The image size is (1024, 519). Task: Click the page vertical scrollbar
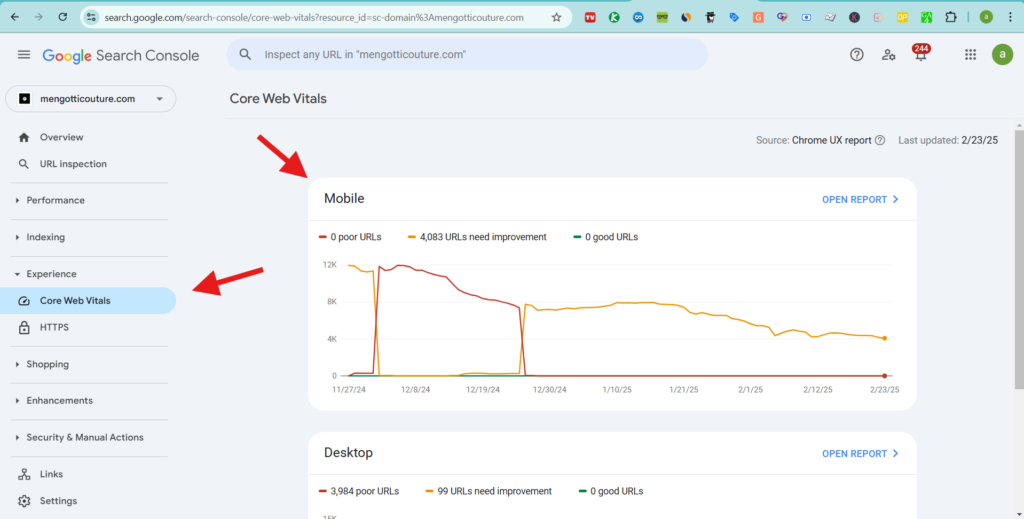1019,260
